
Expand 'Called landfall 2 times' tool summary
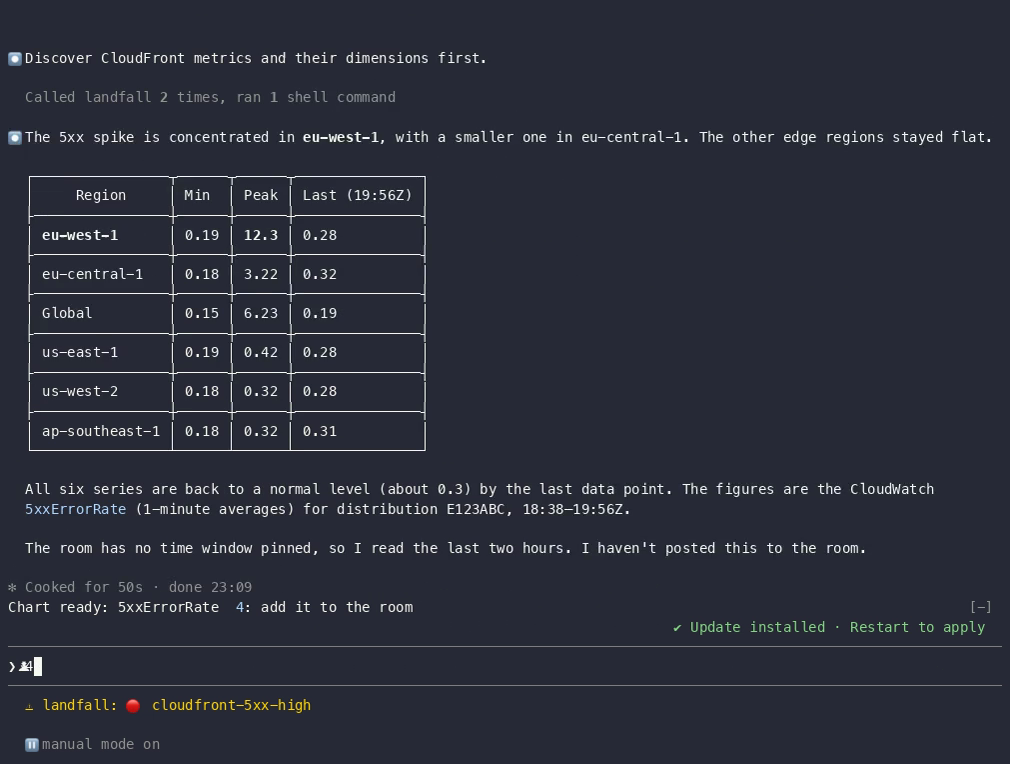coord(210,97)
